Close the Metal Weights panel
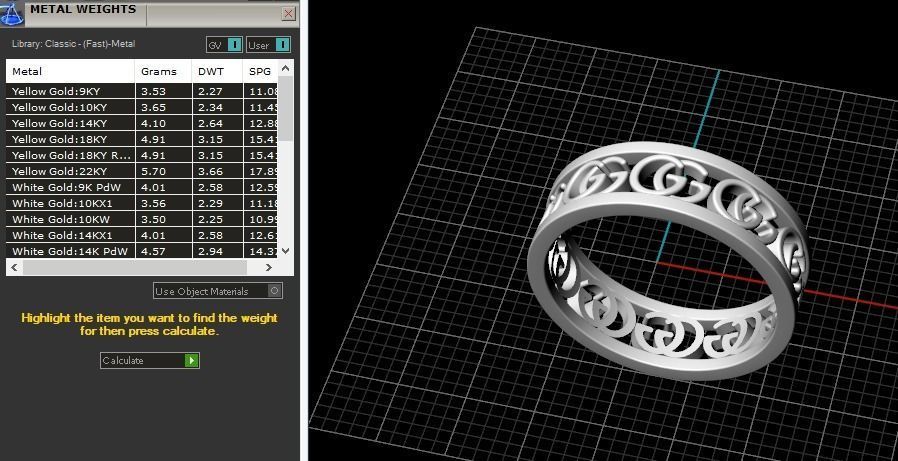898x461 pixels. [289, 14]
